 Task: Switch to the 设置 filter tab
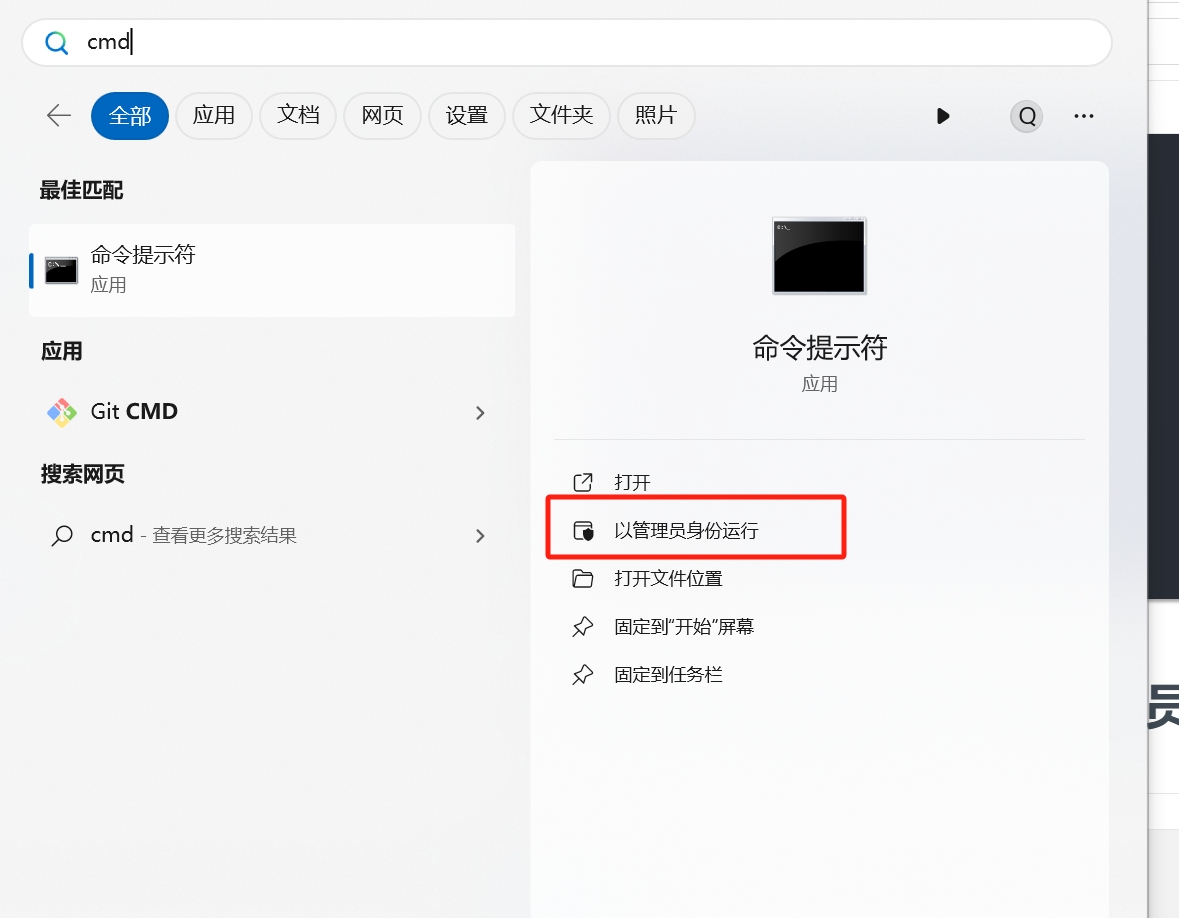(466, 116)
